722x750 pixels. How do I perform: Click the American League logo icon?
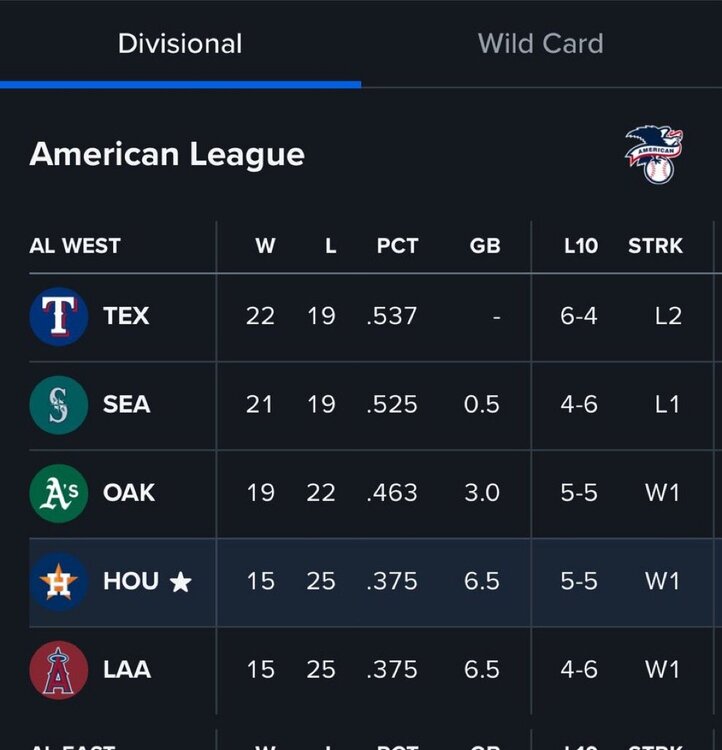click(654, 155)
